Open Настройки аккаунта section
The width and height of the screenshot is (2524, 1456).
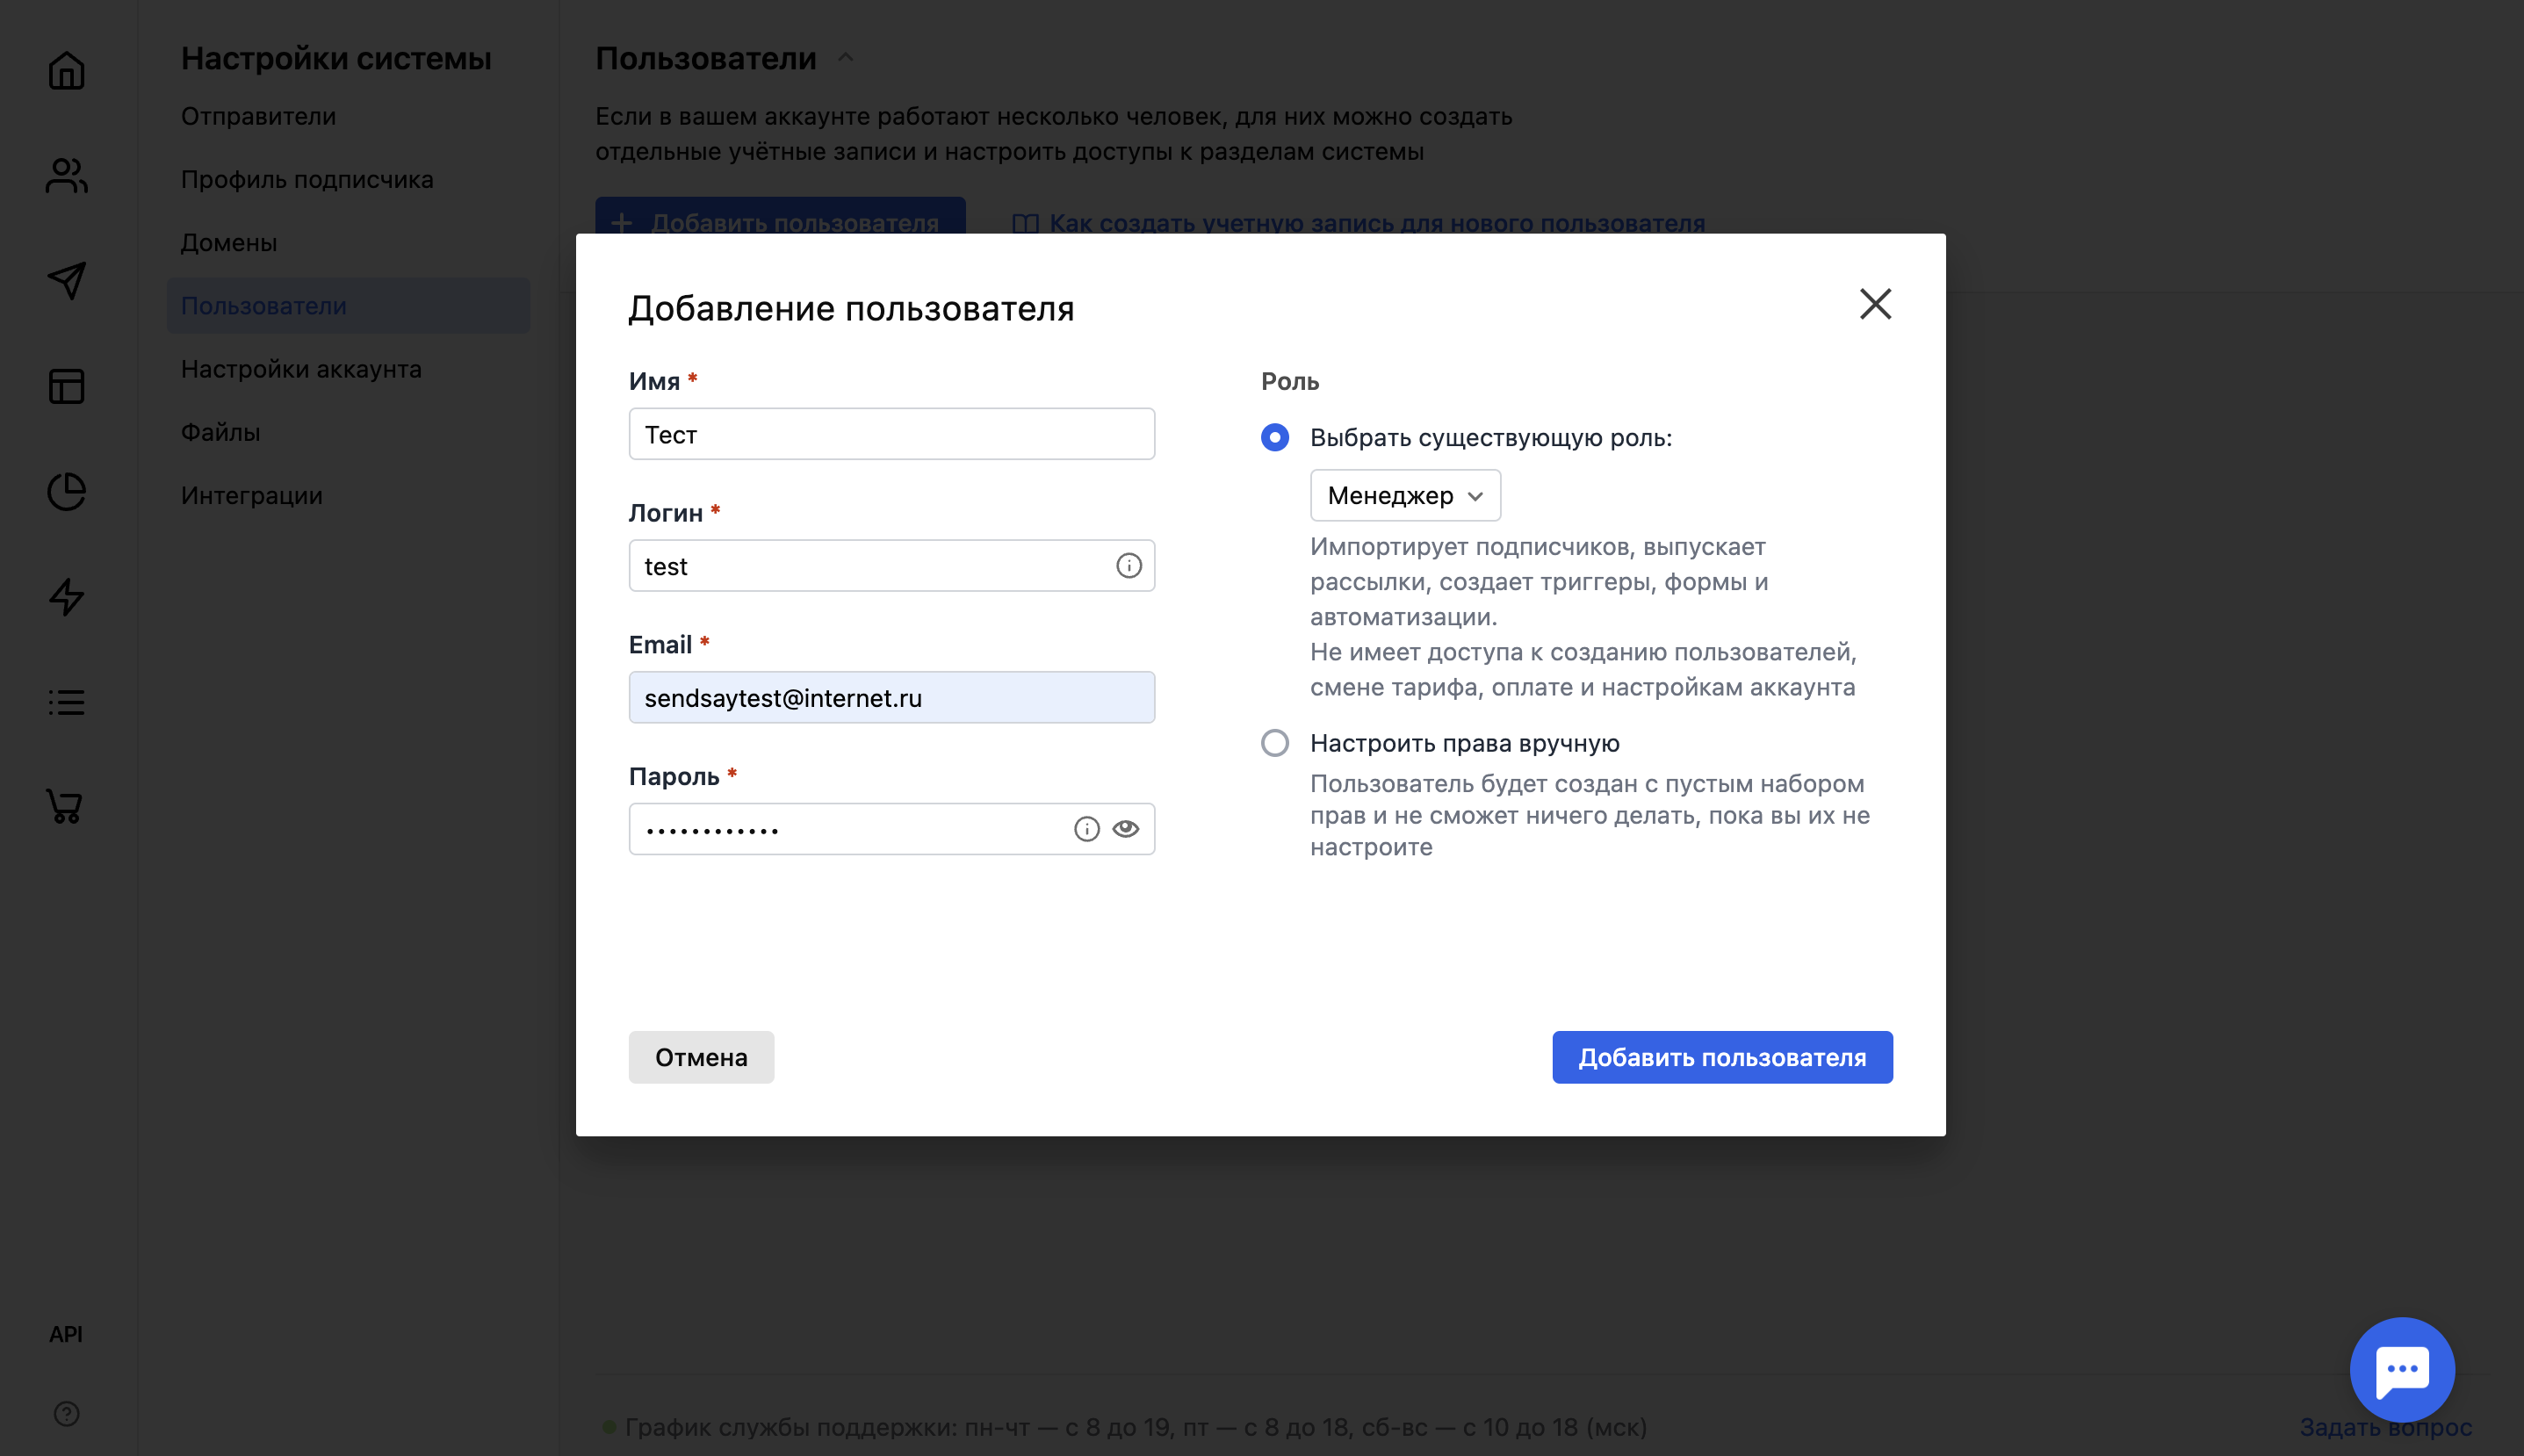pyautogui.click(x=300, y=368)
